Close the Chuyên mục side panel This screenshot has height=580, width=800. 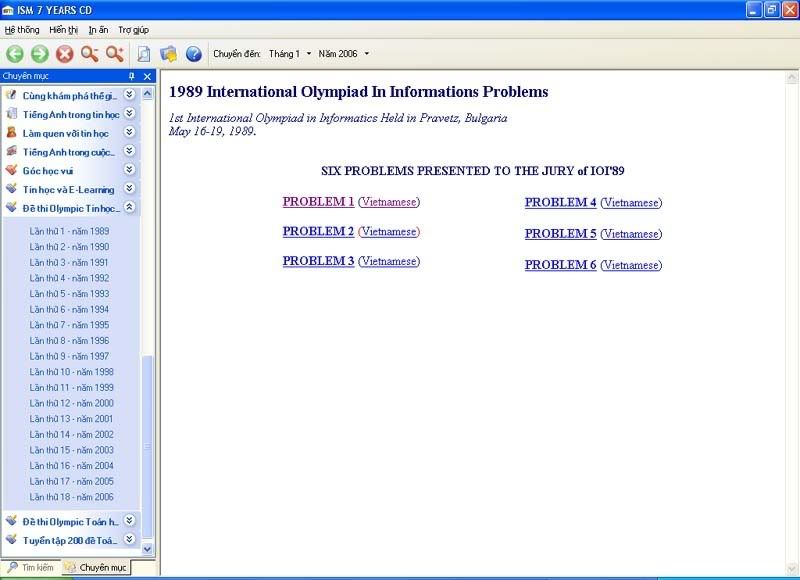coord(147,76)
